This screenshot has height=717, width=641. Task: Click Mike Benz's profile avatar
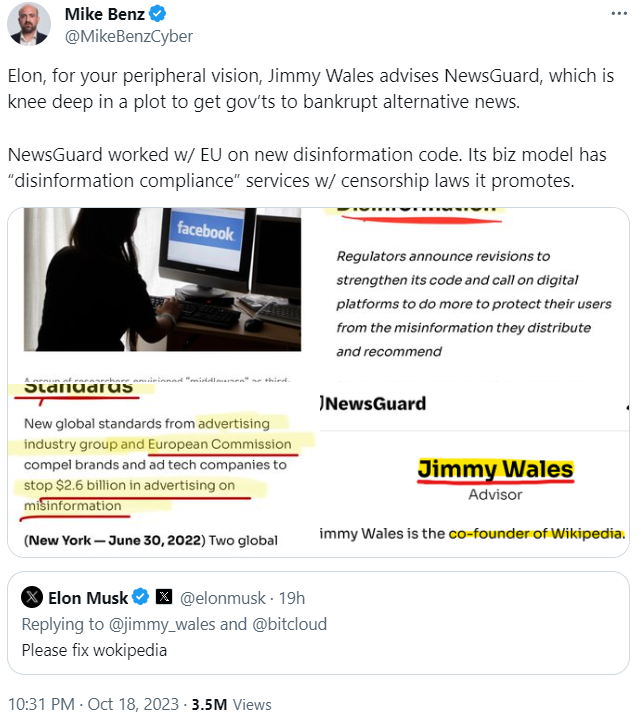pyautogui.click(x=29, y=24)
